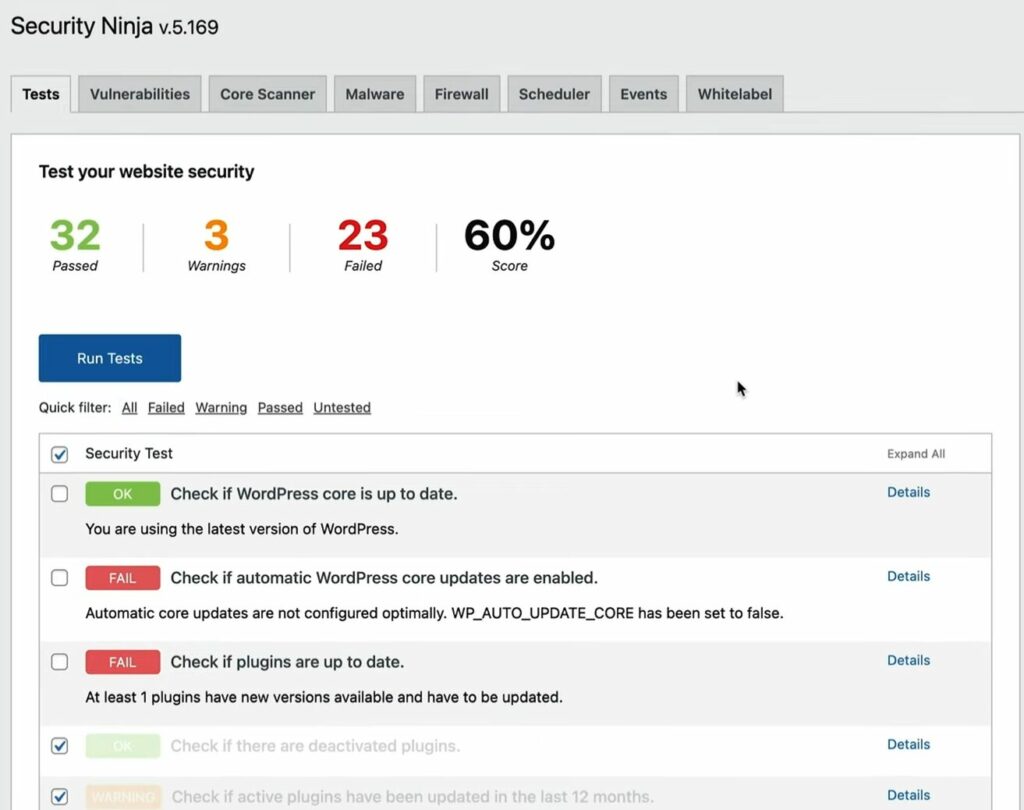This screenshot has height=810, width=1024.
Task: Click 'Check if there are deactivated plugins.' title
Action: pyautogui.click(x=315, y=746)
